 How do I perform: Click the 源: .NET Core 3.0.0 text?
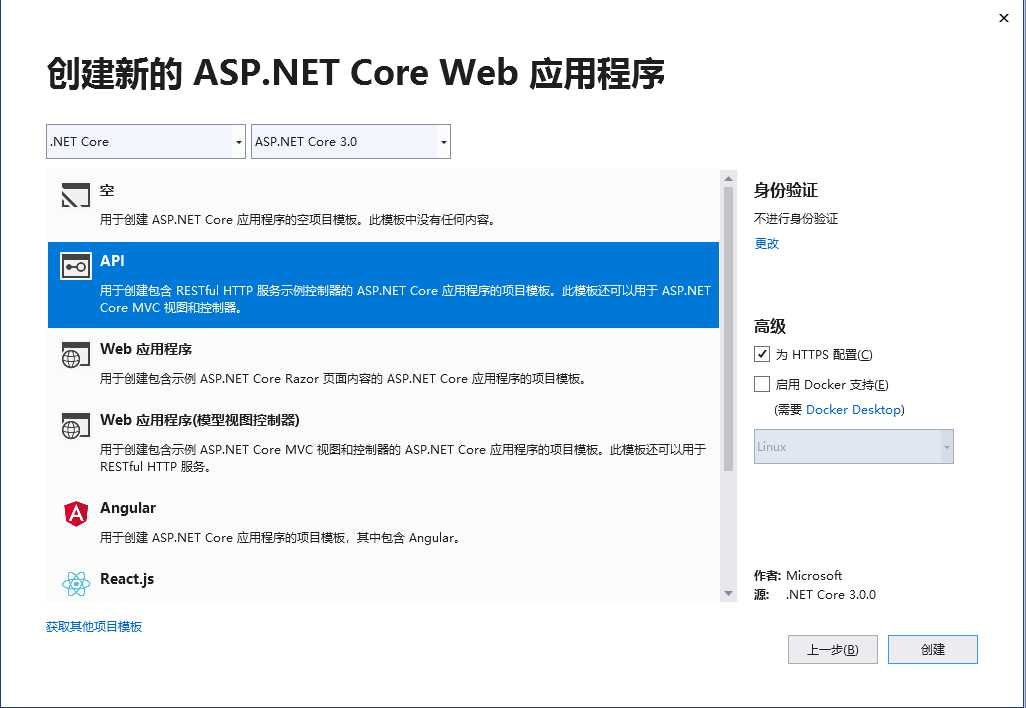pyautogui.click(x=815, y=595)
